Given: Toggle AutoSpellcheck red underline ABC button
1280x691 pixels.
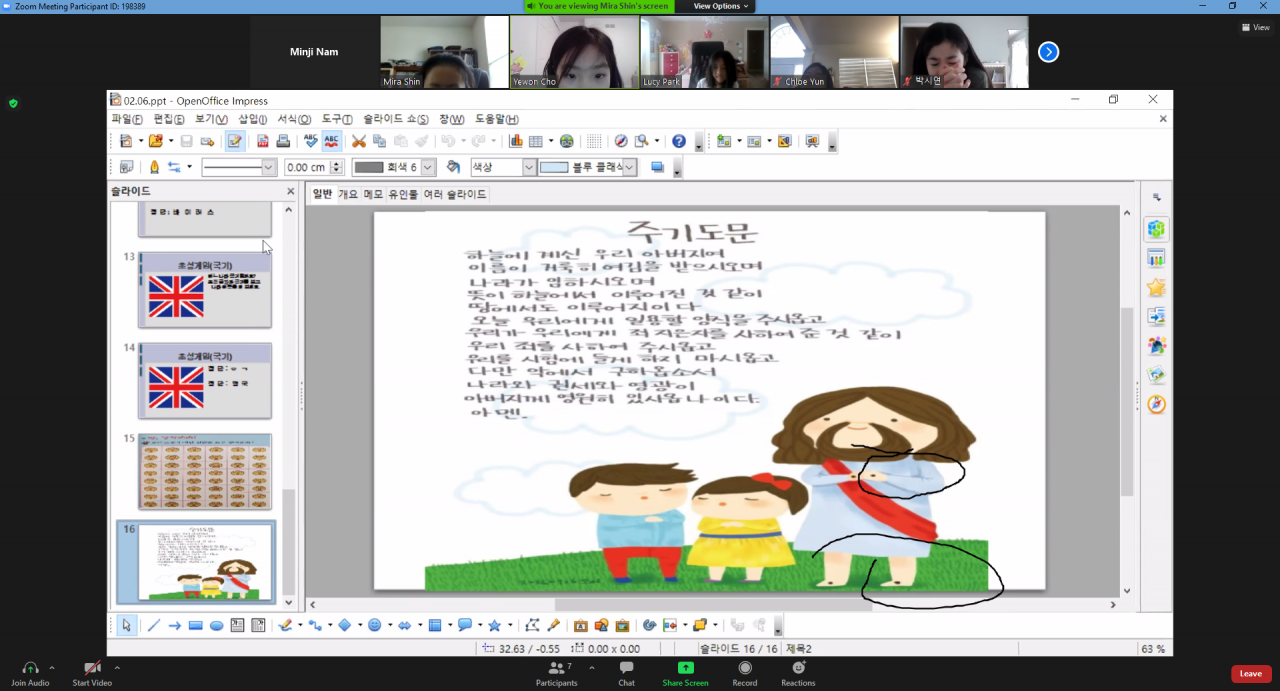Looking at the screenshot, I should click(331, 141).
